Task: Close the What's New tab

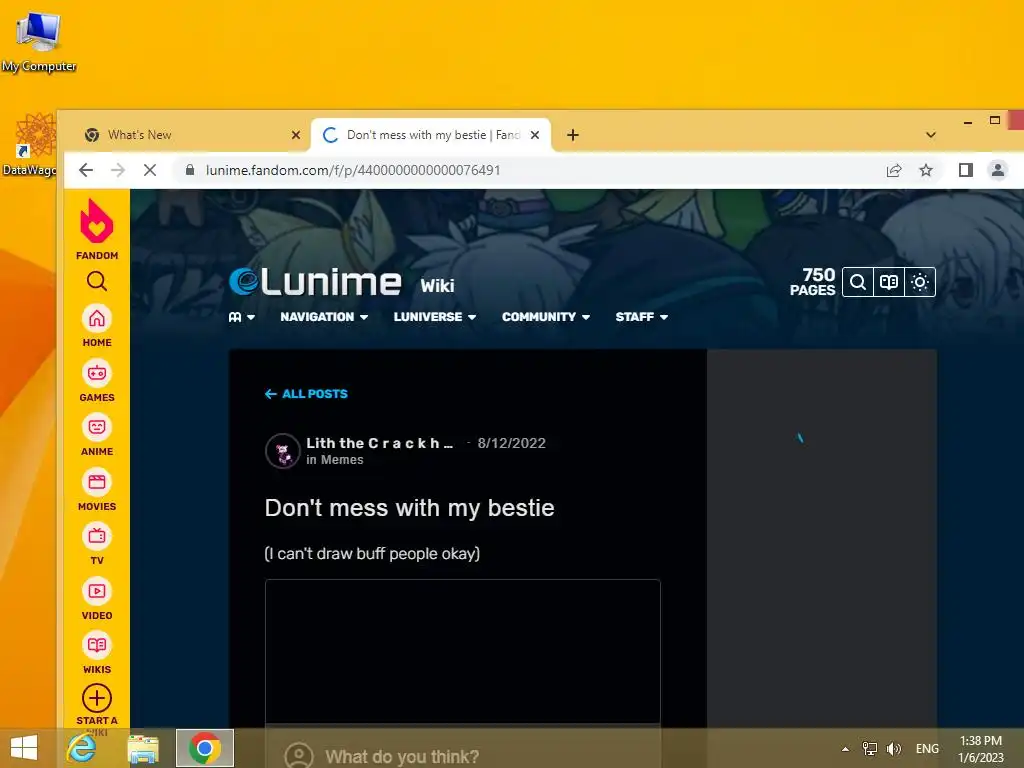Action: click(296, 135)
